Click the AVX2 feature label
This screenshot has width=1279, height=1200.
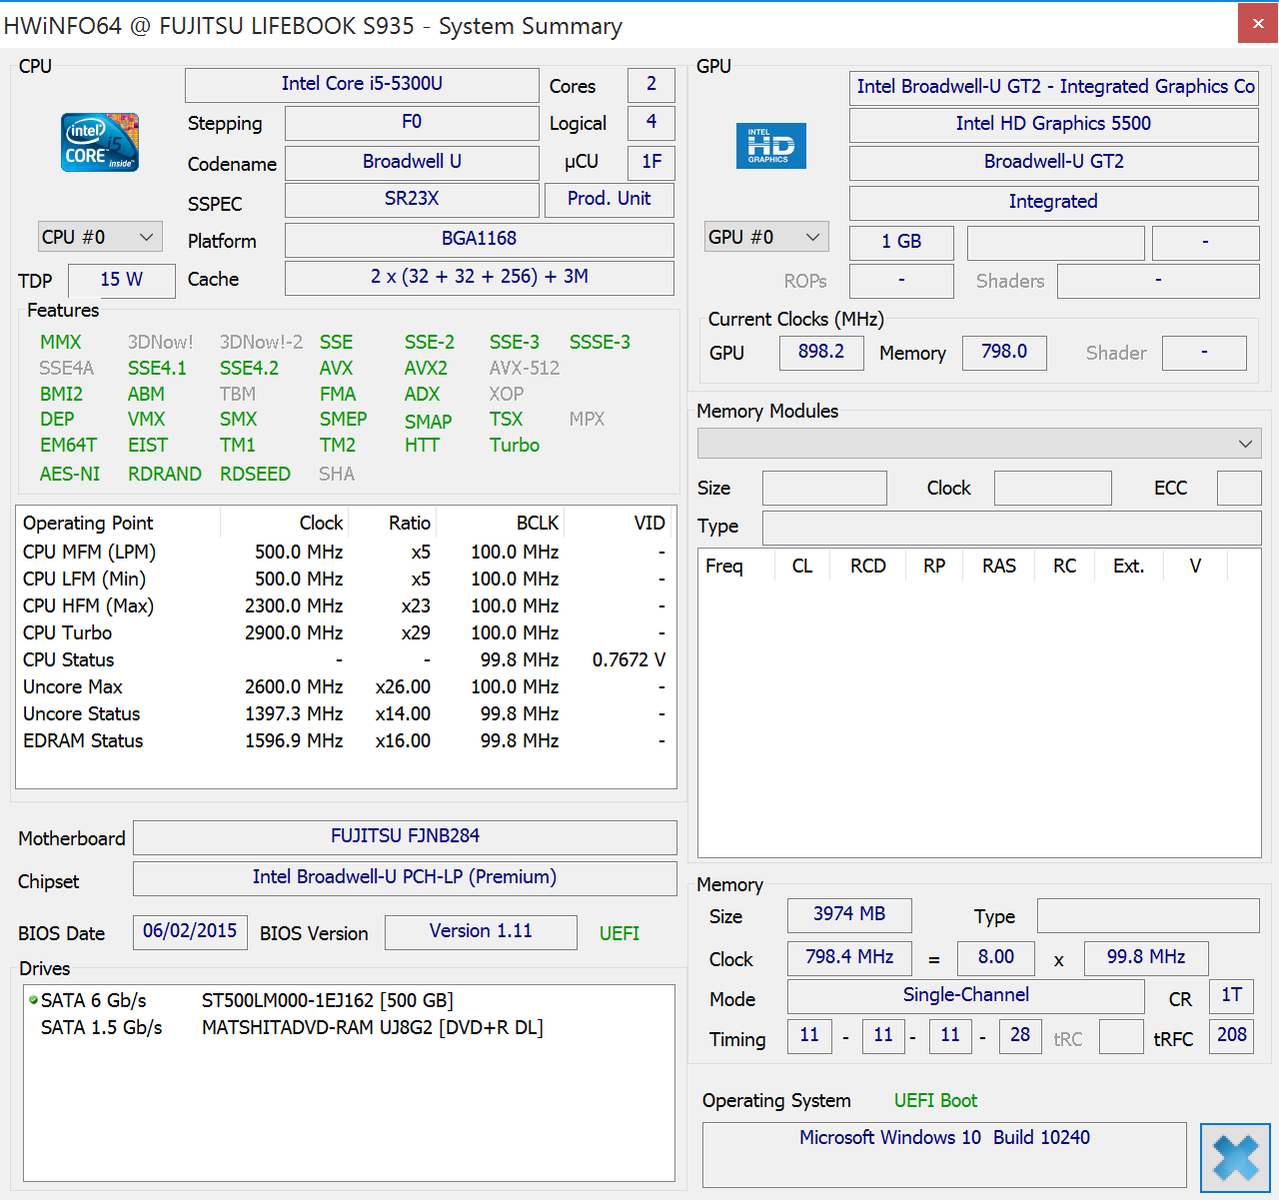click(x=426, y=368)
